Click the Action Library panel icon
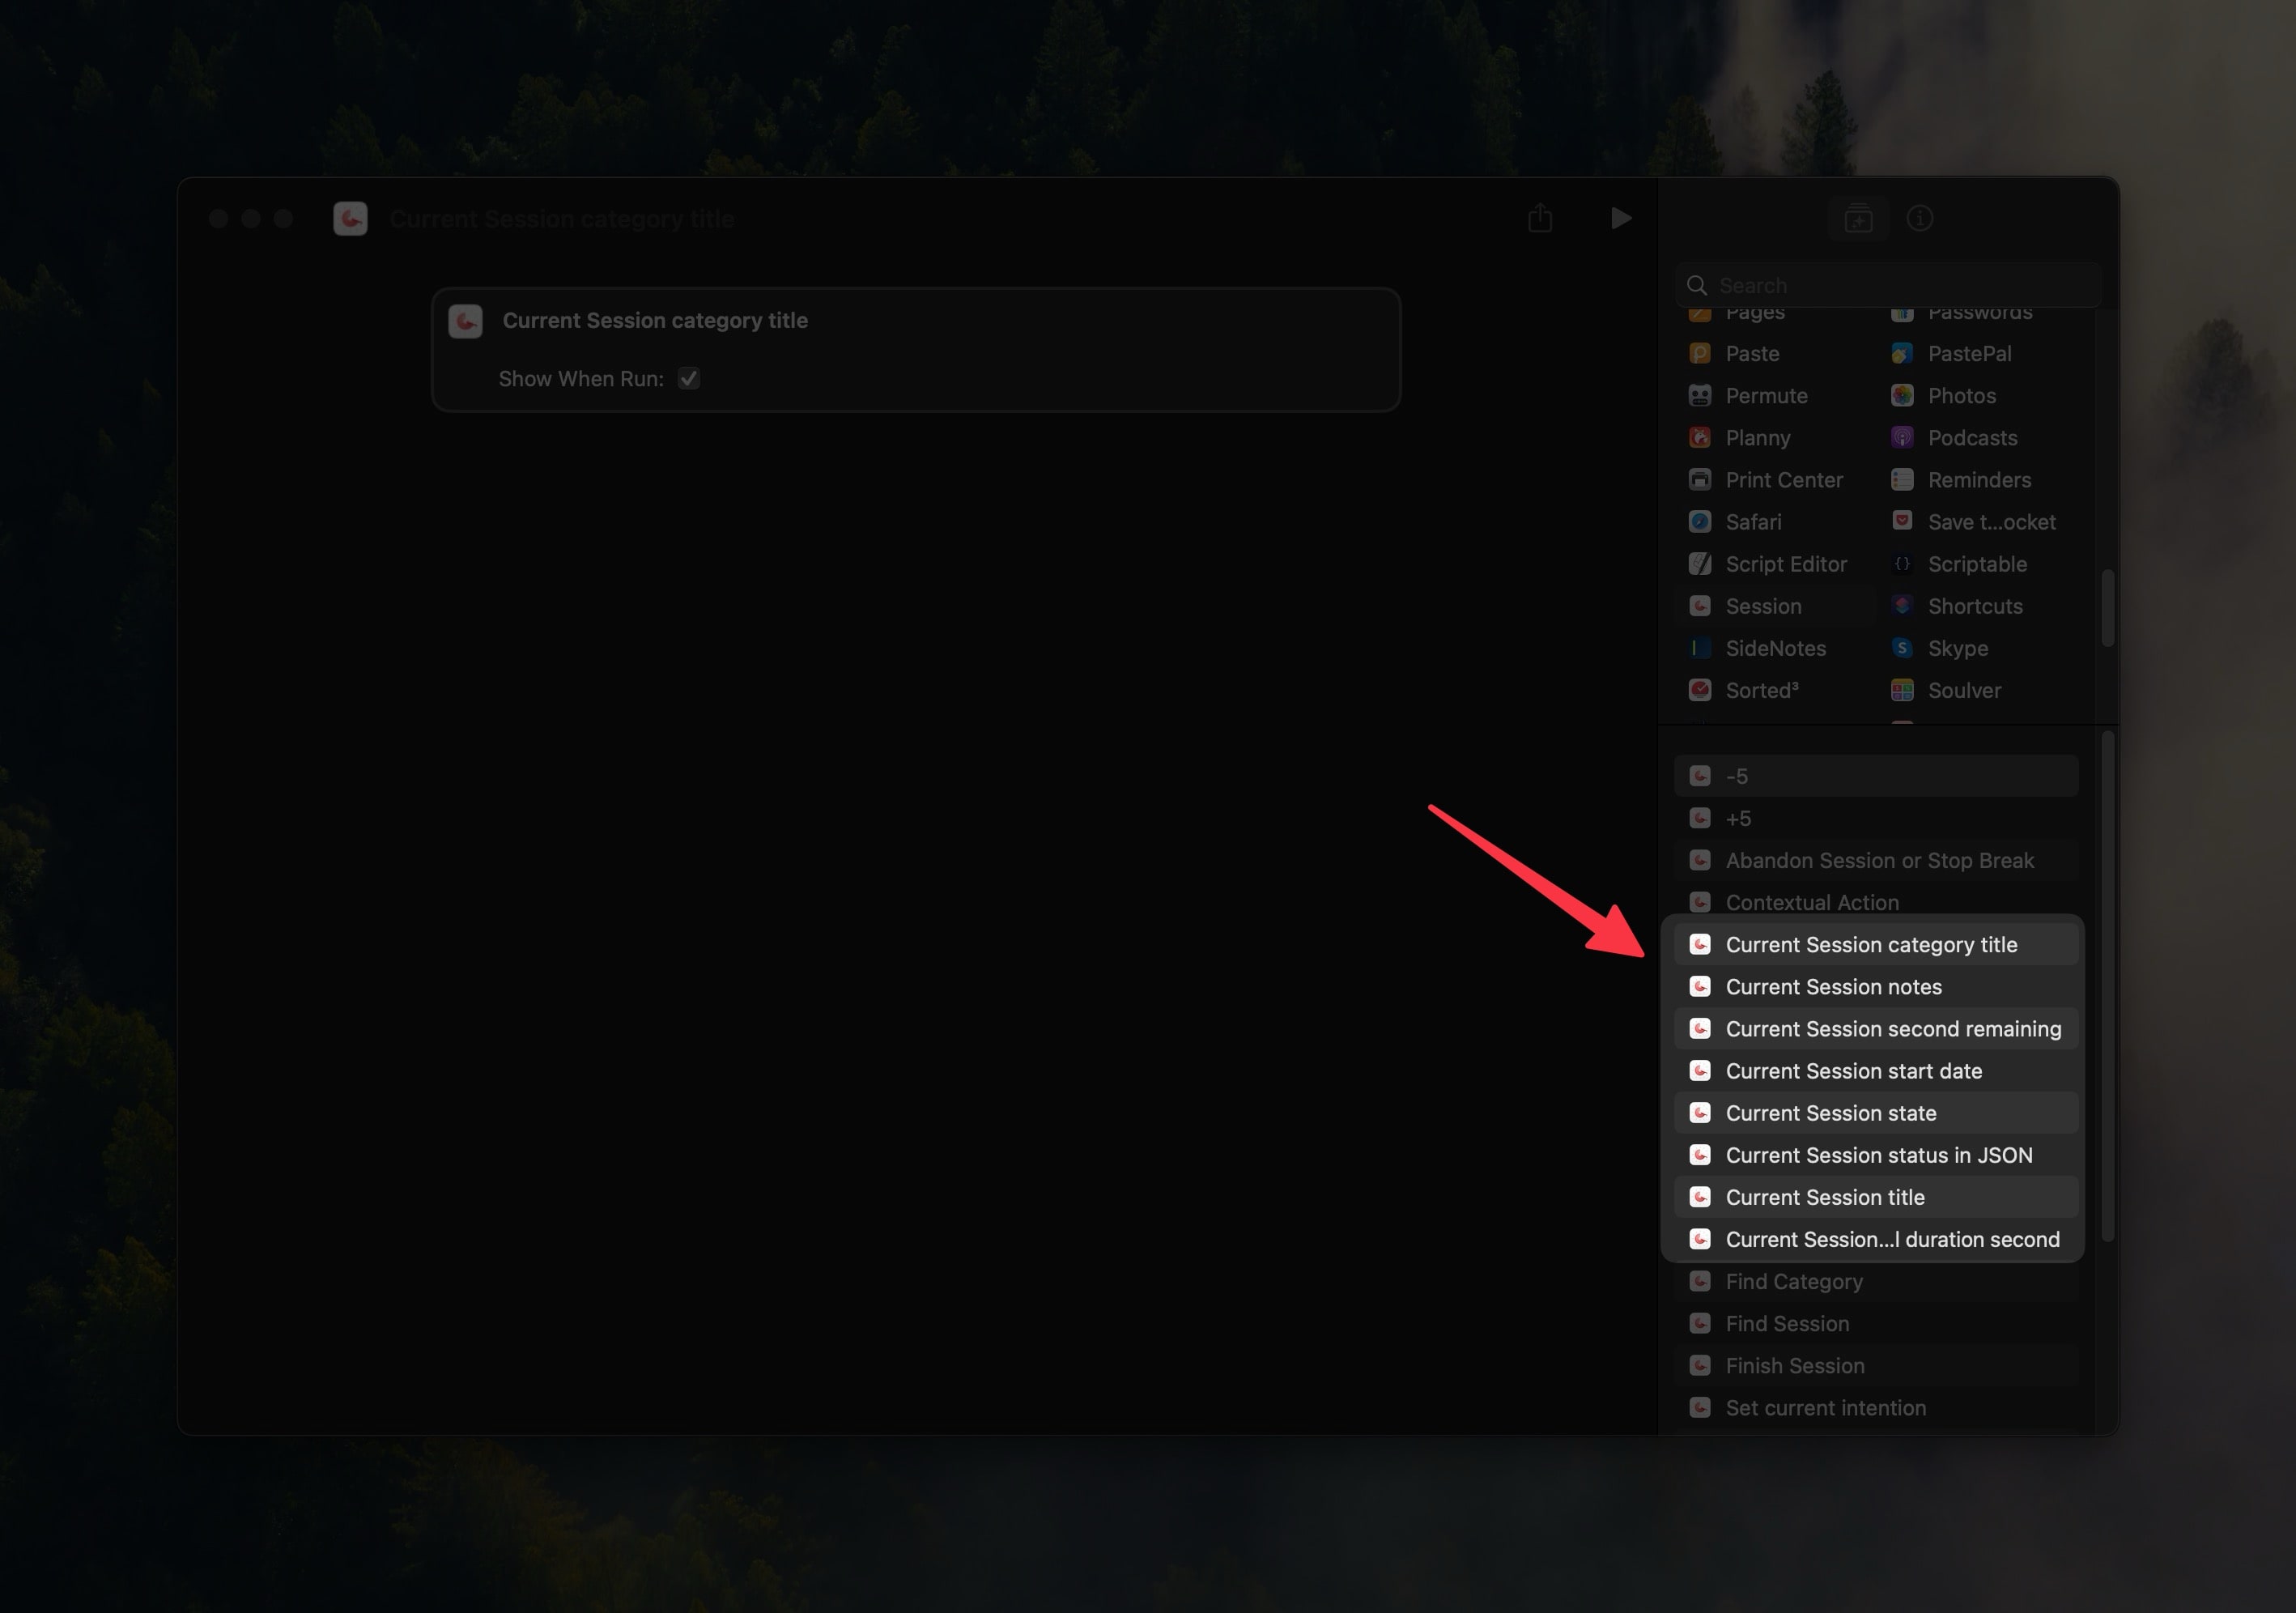The image size is (2296, 1613). [x=1858, y=218]
